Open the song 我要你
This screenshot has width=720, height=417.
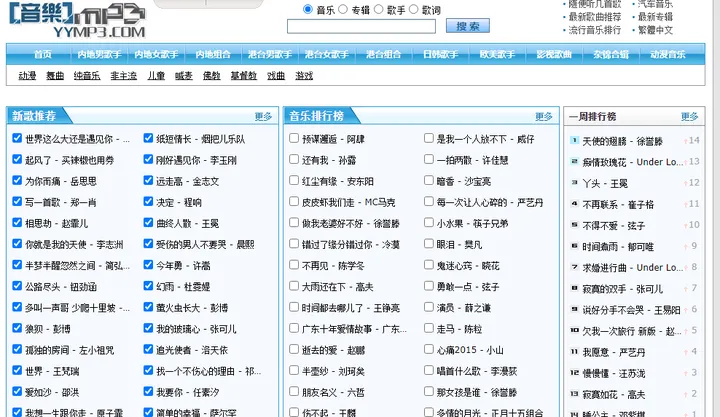coord(187,393)
